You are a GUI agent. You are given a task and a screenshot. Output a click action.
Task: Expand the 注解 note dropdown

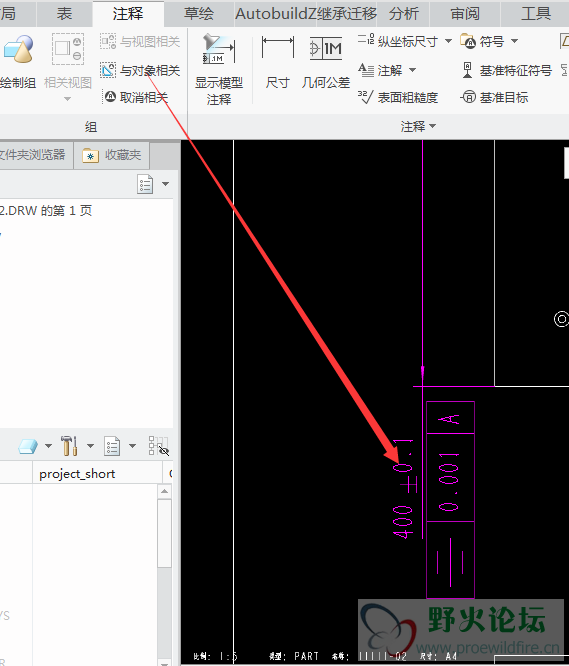[x=412, y=70]
